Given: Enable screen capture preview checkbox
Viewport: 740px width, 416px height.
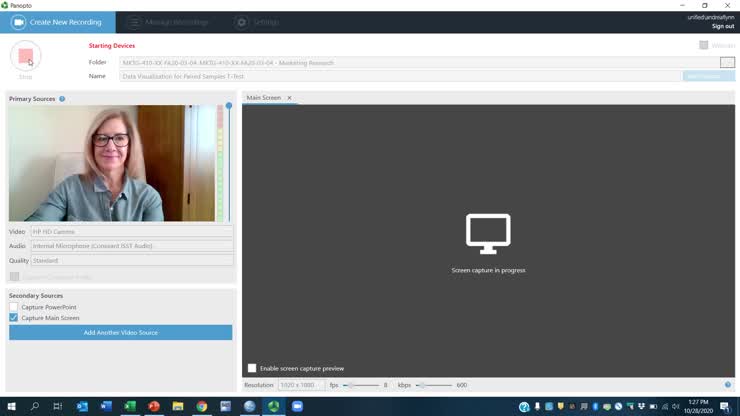Looking at the screenshot, I should [x=252, y=368].
